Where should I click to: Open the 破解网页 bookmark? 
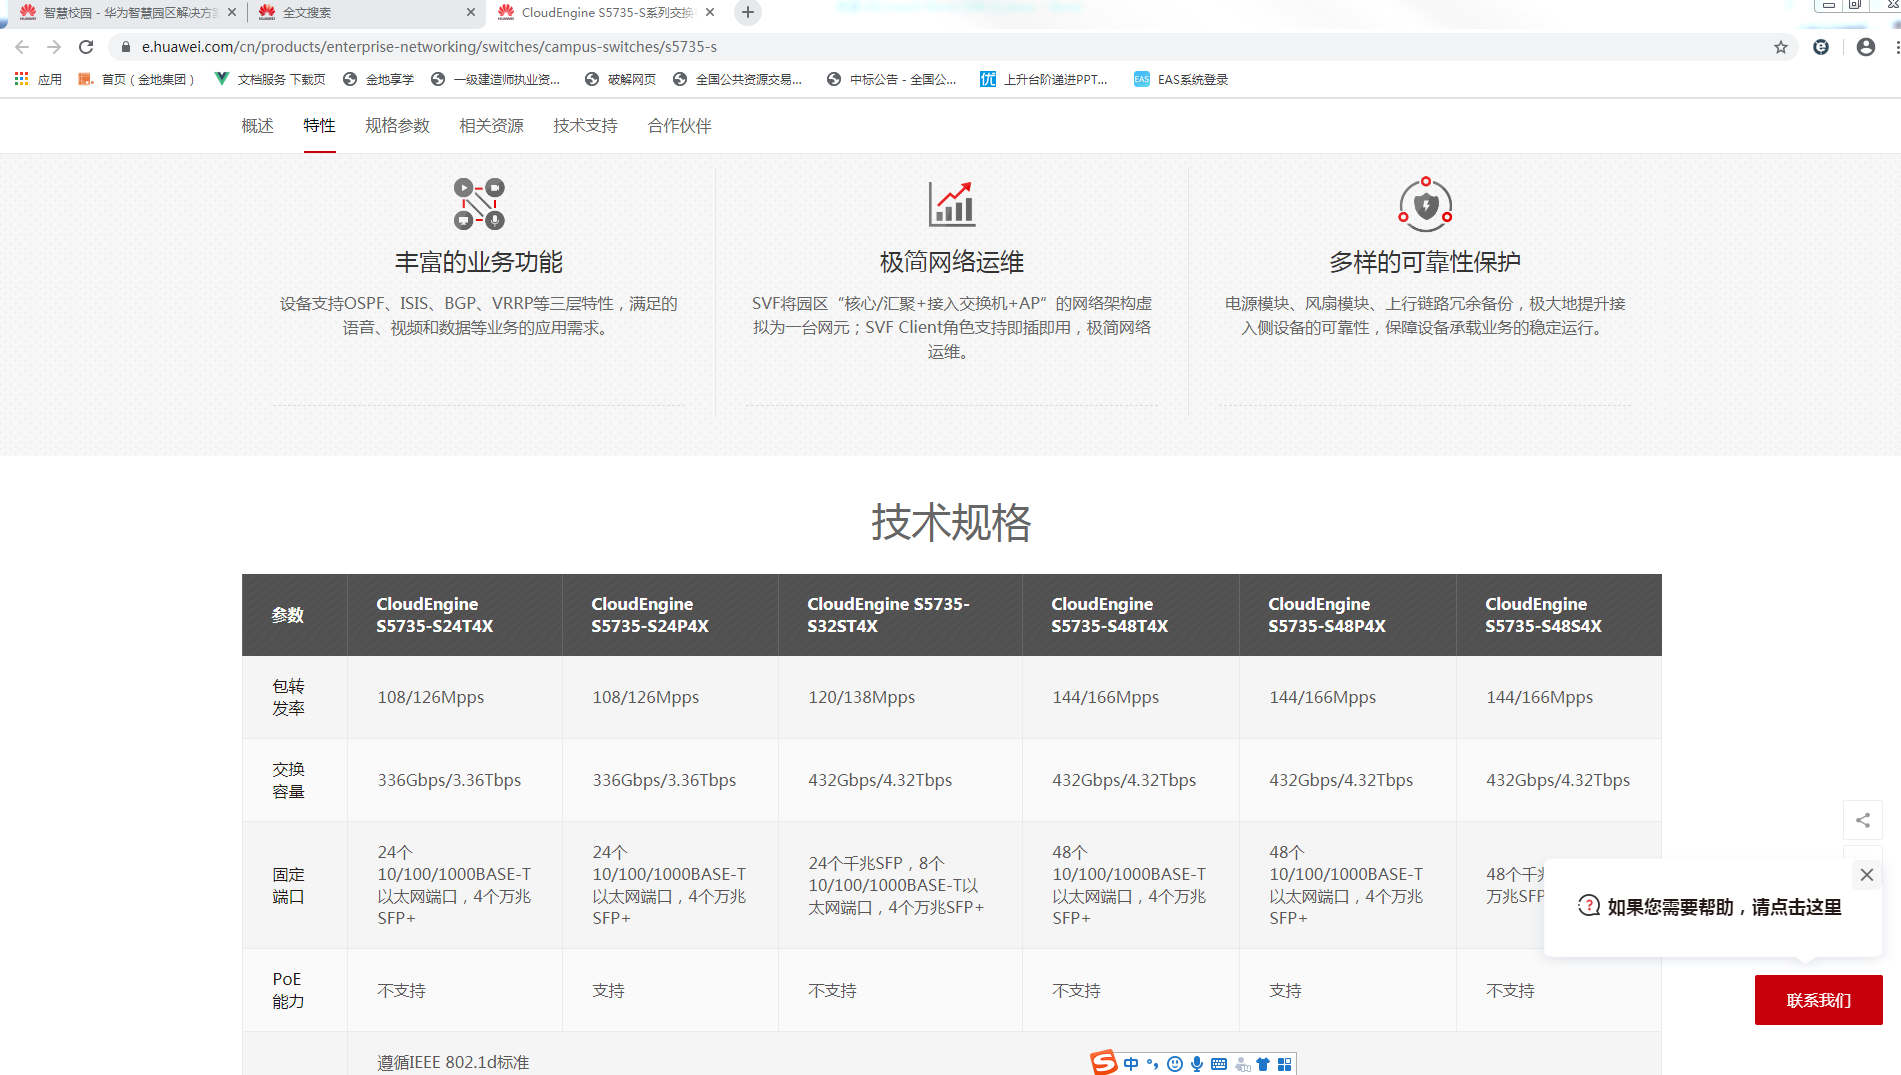click(x=620, y=79)
